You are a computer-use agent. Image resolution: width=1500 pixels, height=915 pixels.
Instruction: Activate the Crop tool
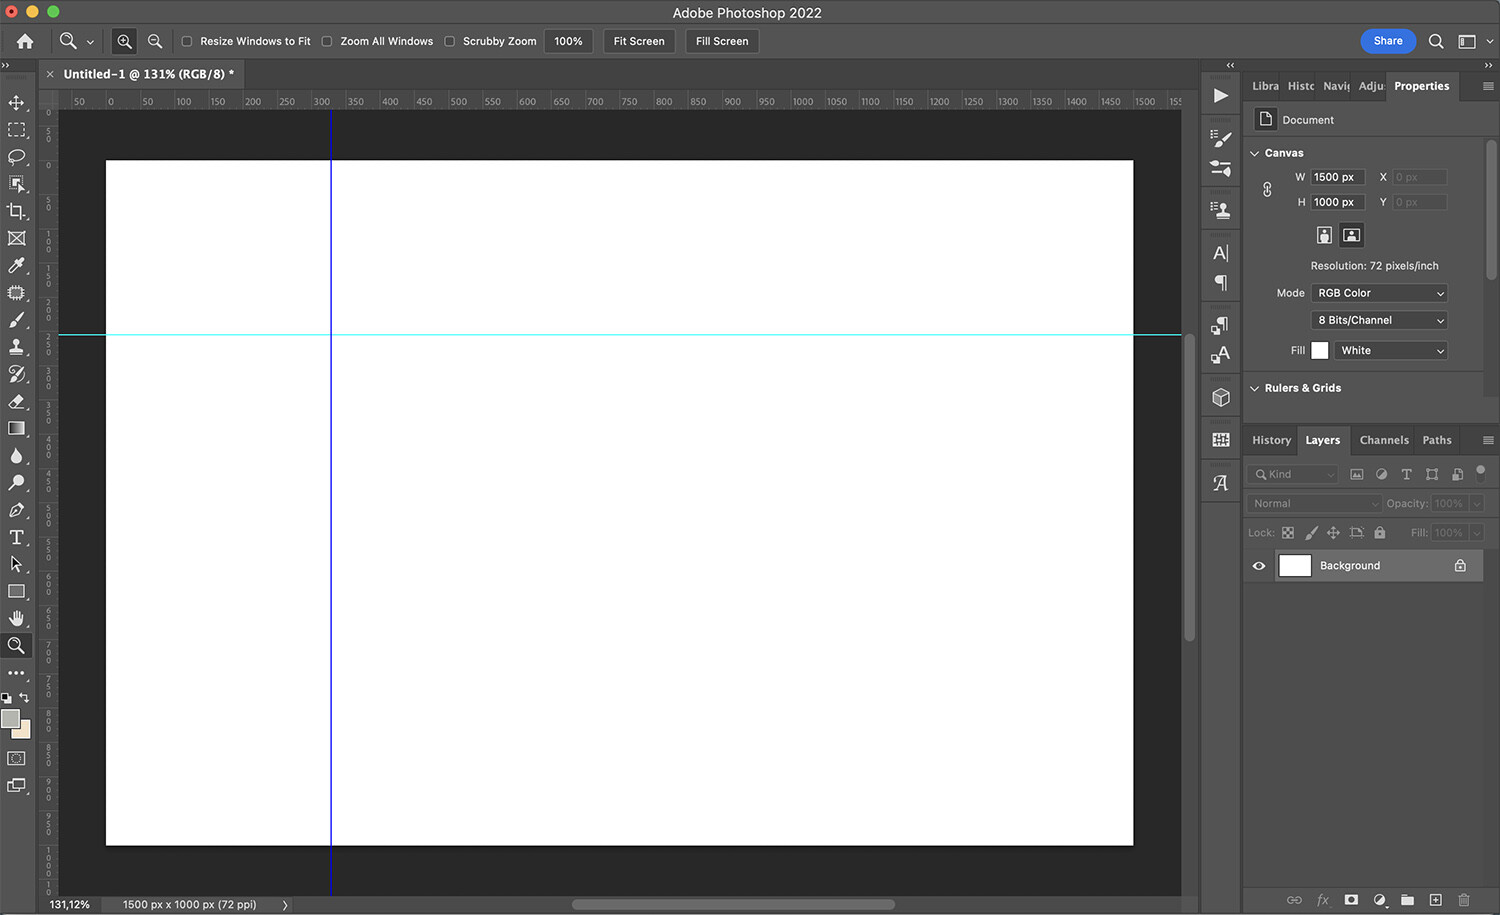16,211
